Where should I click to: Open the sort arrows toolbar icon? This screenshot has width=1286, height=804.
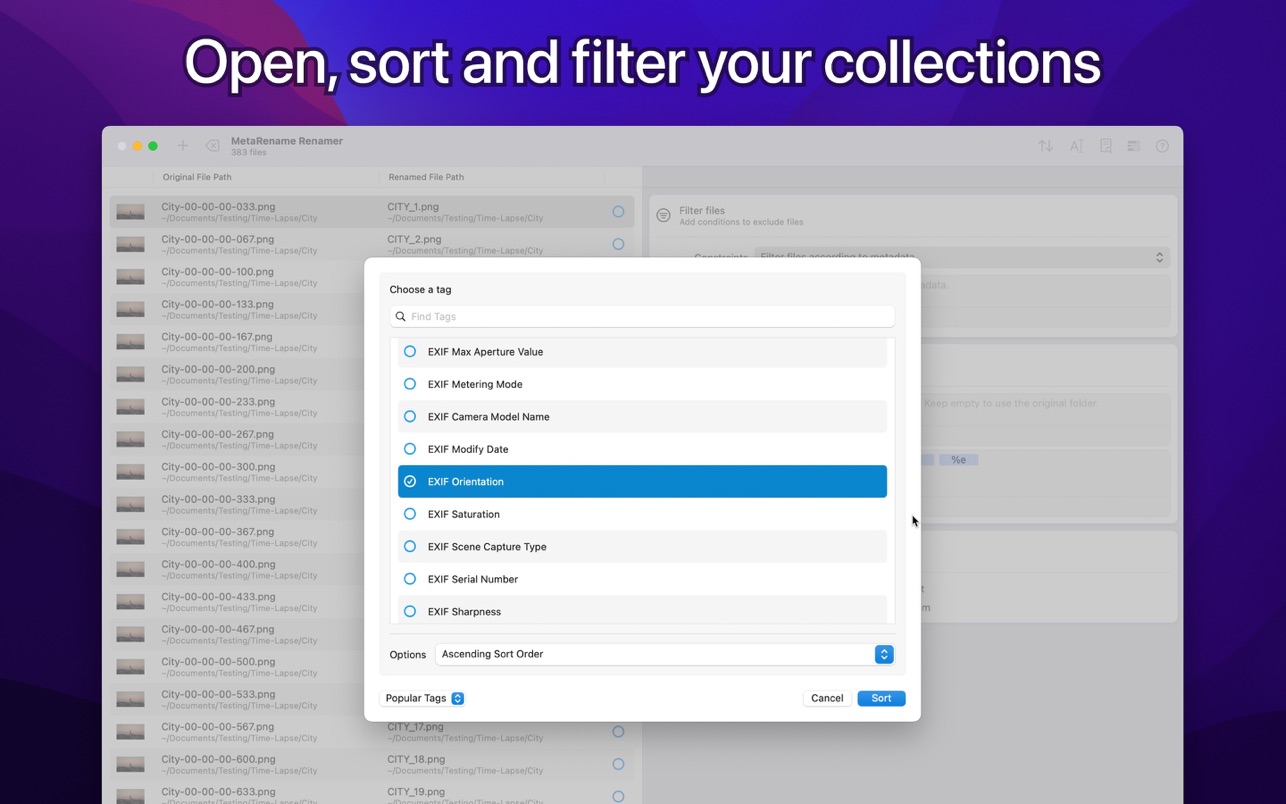(x=1045, y=146)
